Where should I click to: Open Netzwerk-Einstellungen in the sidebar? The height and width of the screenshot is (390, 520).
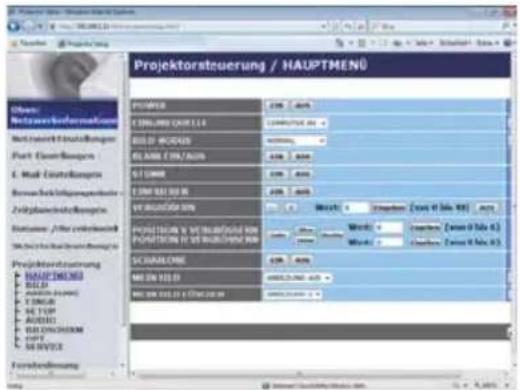pyautogui.click(x=63, y=139)
